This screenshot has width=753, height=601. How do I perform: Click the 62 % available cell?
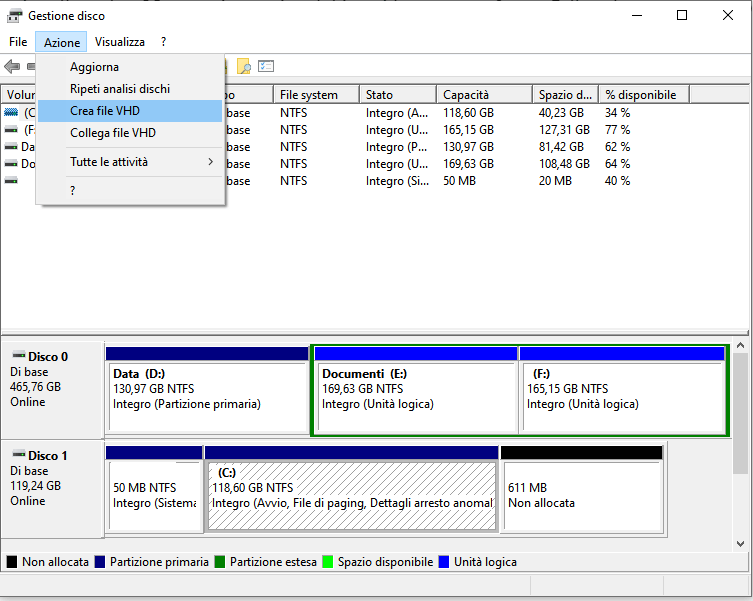tap(617, 147)
